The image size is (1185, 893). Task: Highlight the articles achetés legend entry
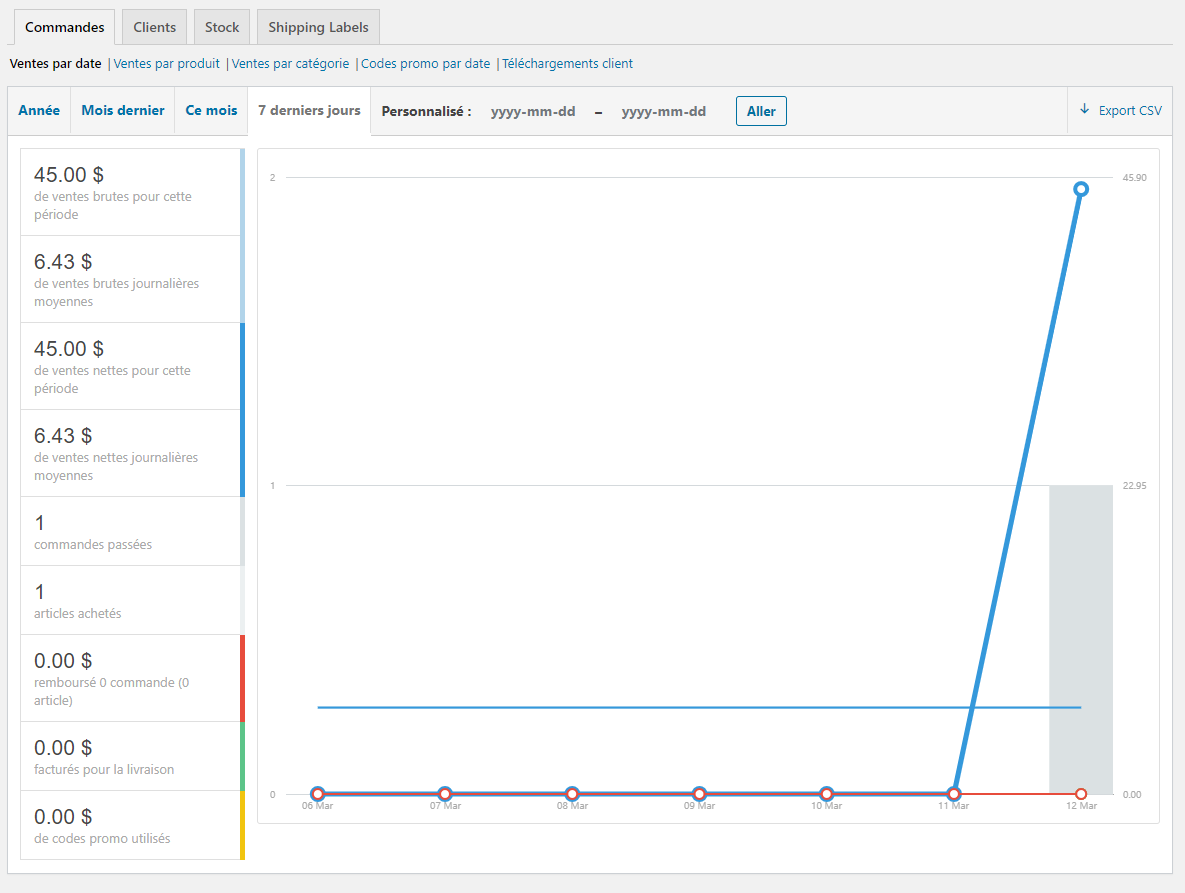(132, 600)
